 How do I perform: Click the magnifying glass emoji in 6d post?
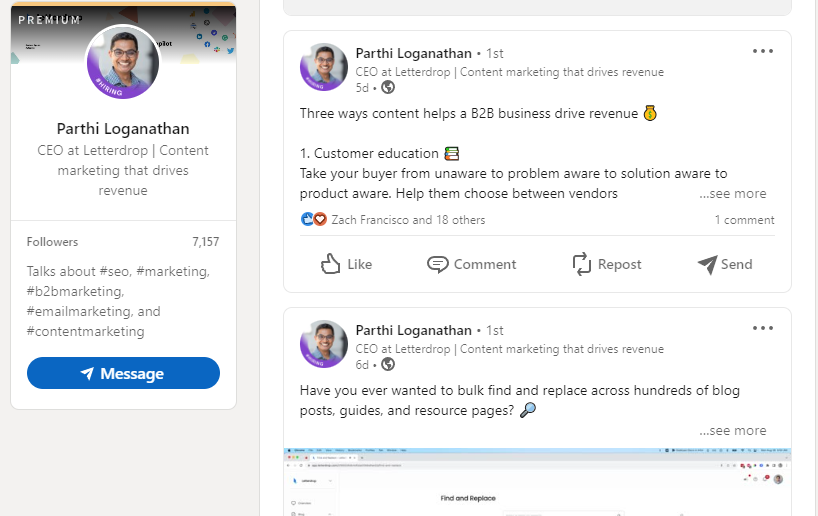528,410
